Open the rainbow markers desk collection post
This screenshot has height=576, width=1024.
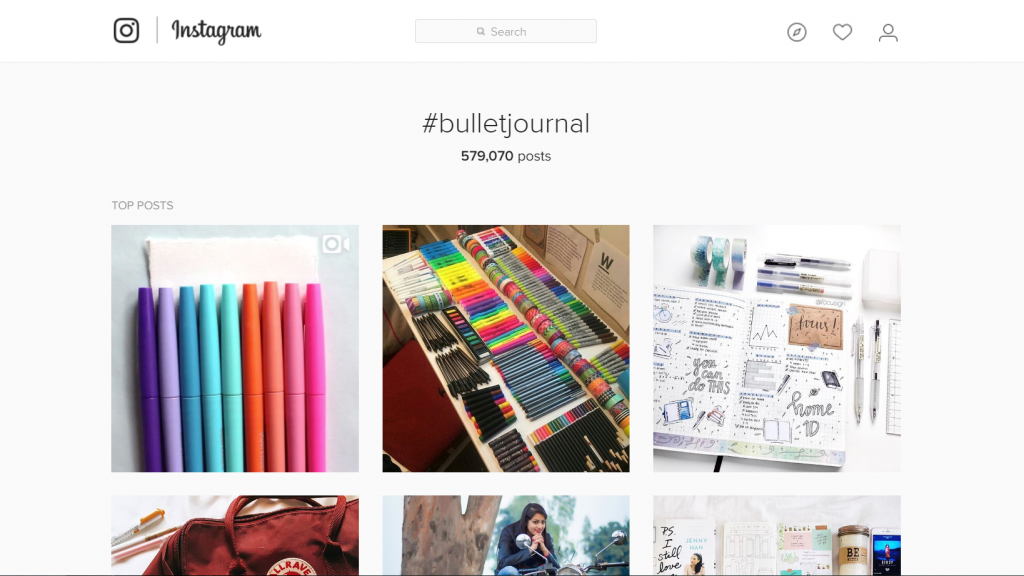(x=506, y=349)
